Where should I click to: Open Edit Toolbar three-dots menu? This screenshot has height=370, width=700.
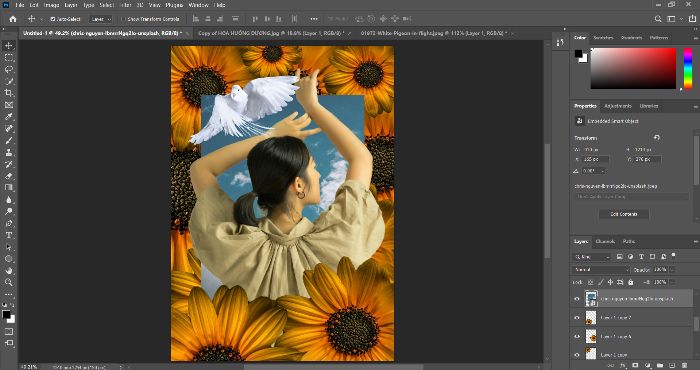click(x=8, y=295)
